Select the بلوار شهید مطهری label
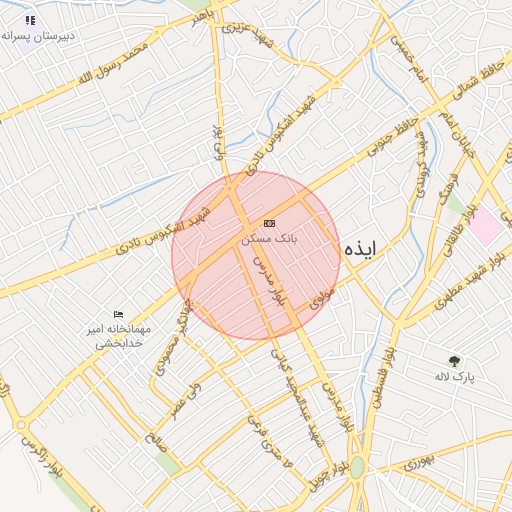 pyautogui.click(x=468, y=280)
